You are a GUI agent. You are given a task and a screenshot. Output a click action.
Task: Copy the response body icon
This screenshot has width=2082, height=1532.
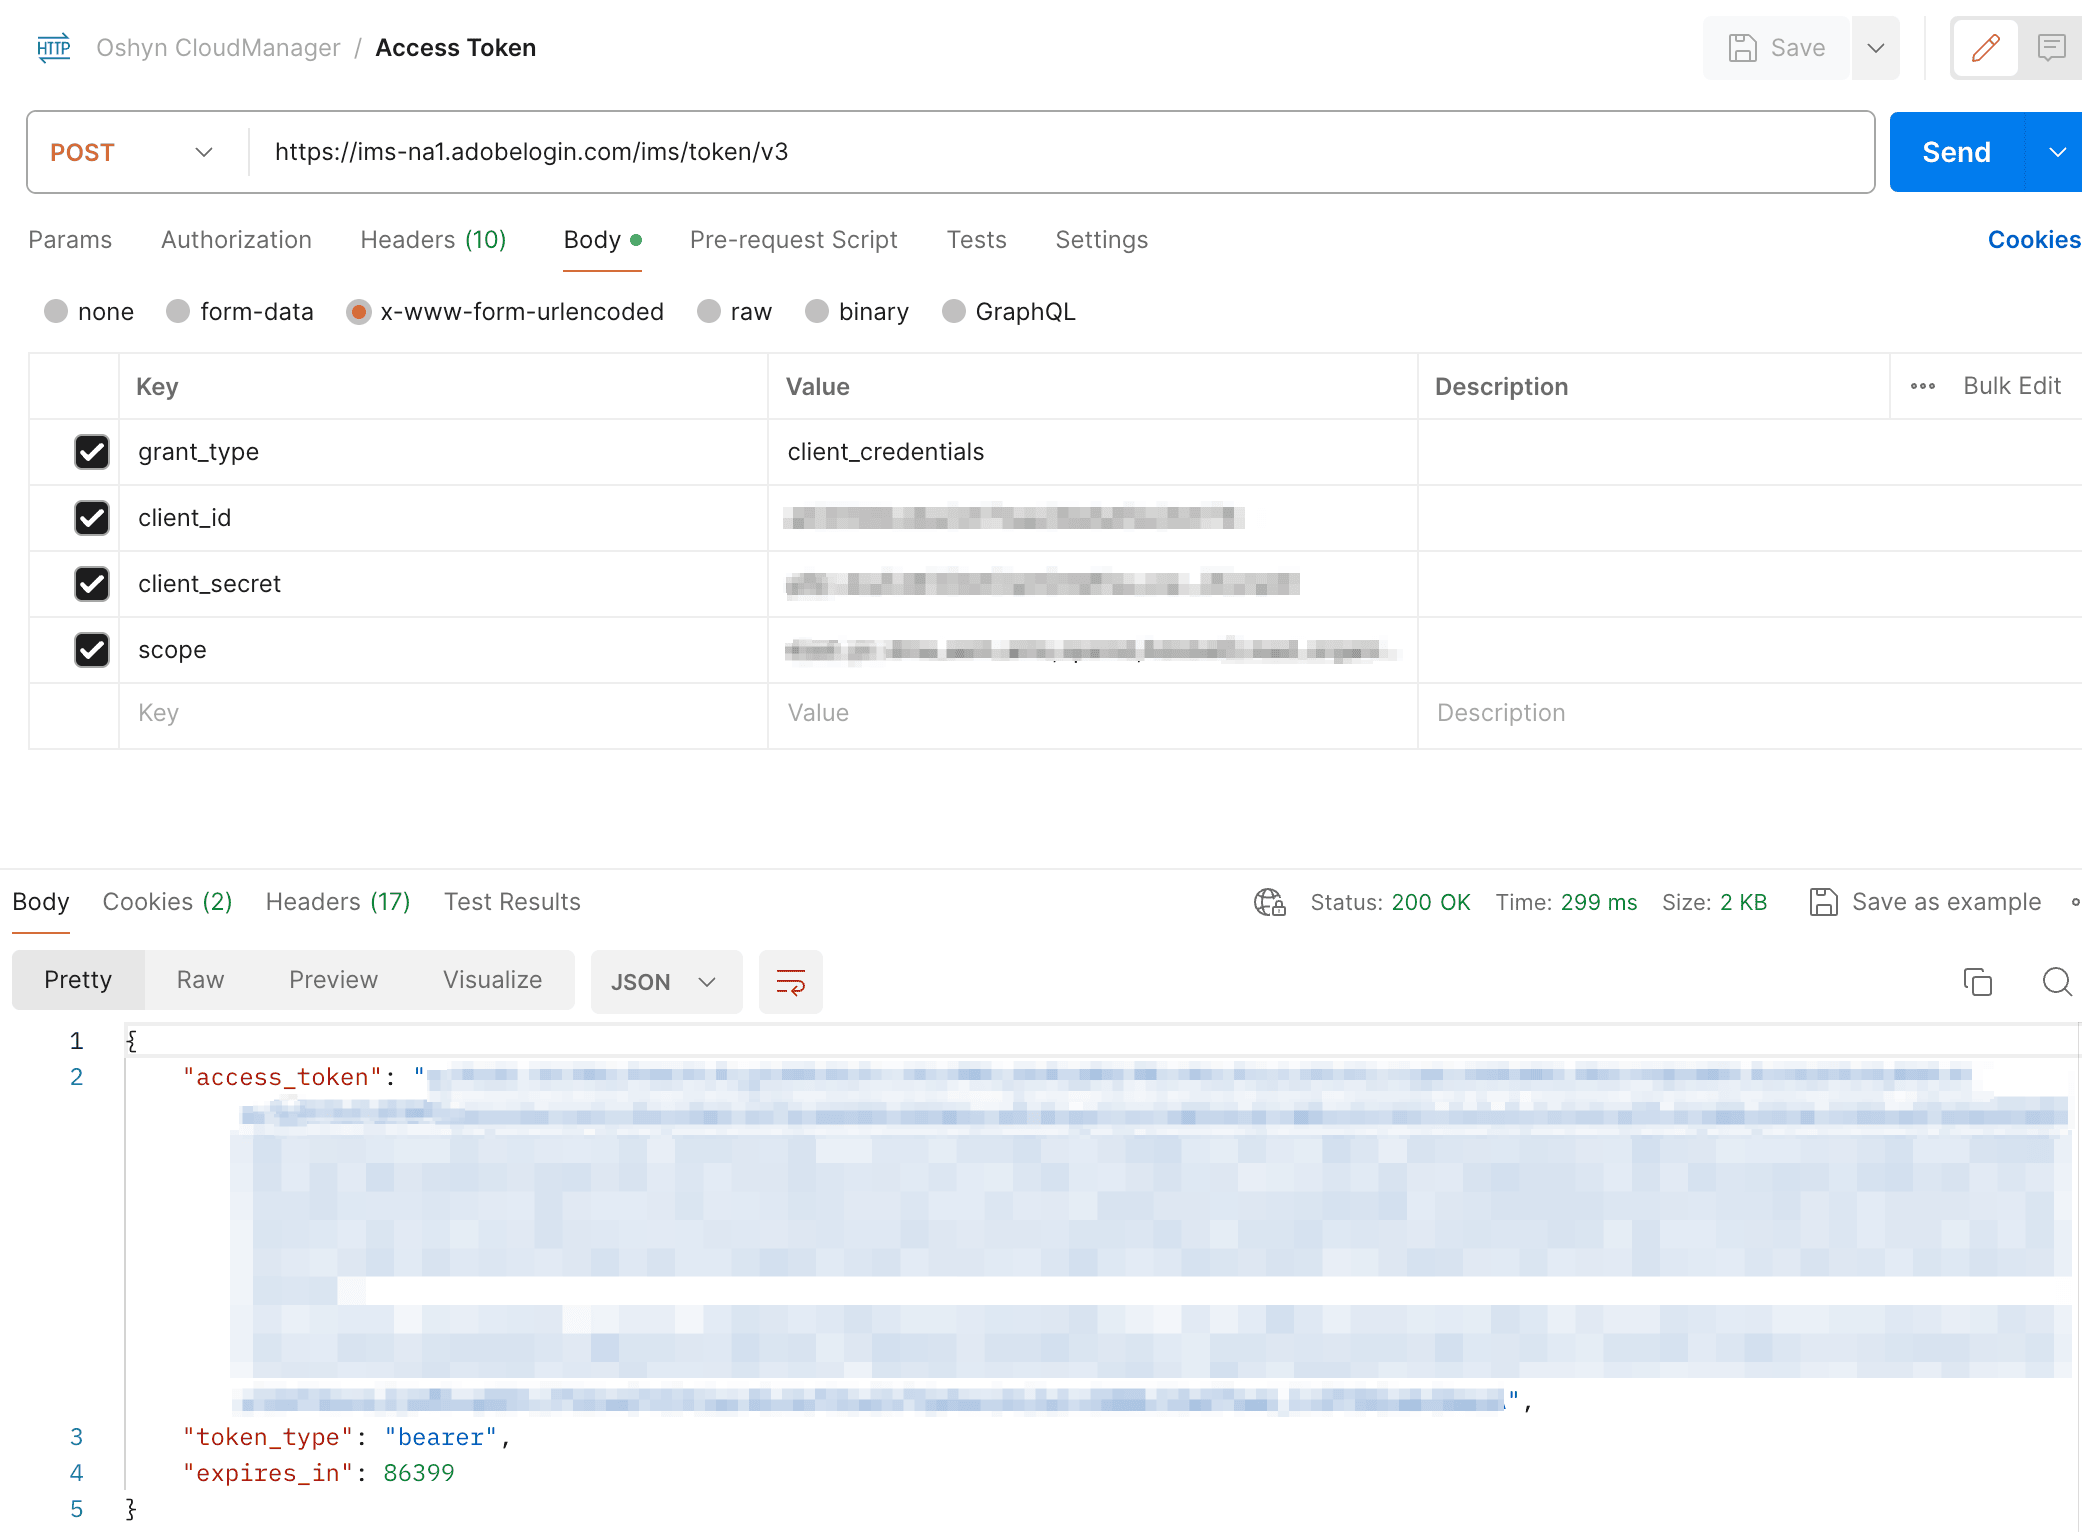(x=1977, y=982)
